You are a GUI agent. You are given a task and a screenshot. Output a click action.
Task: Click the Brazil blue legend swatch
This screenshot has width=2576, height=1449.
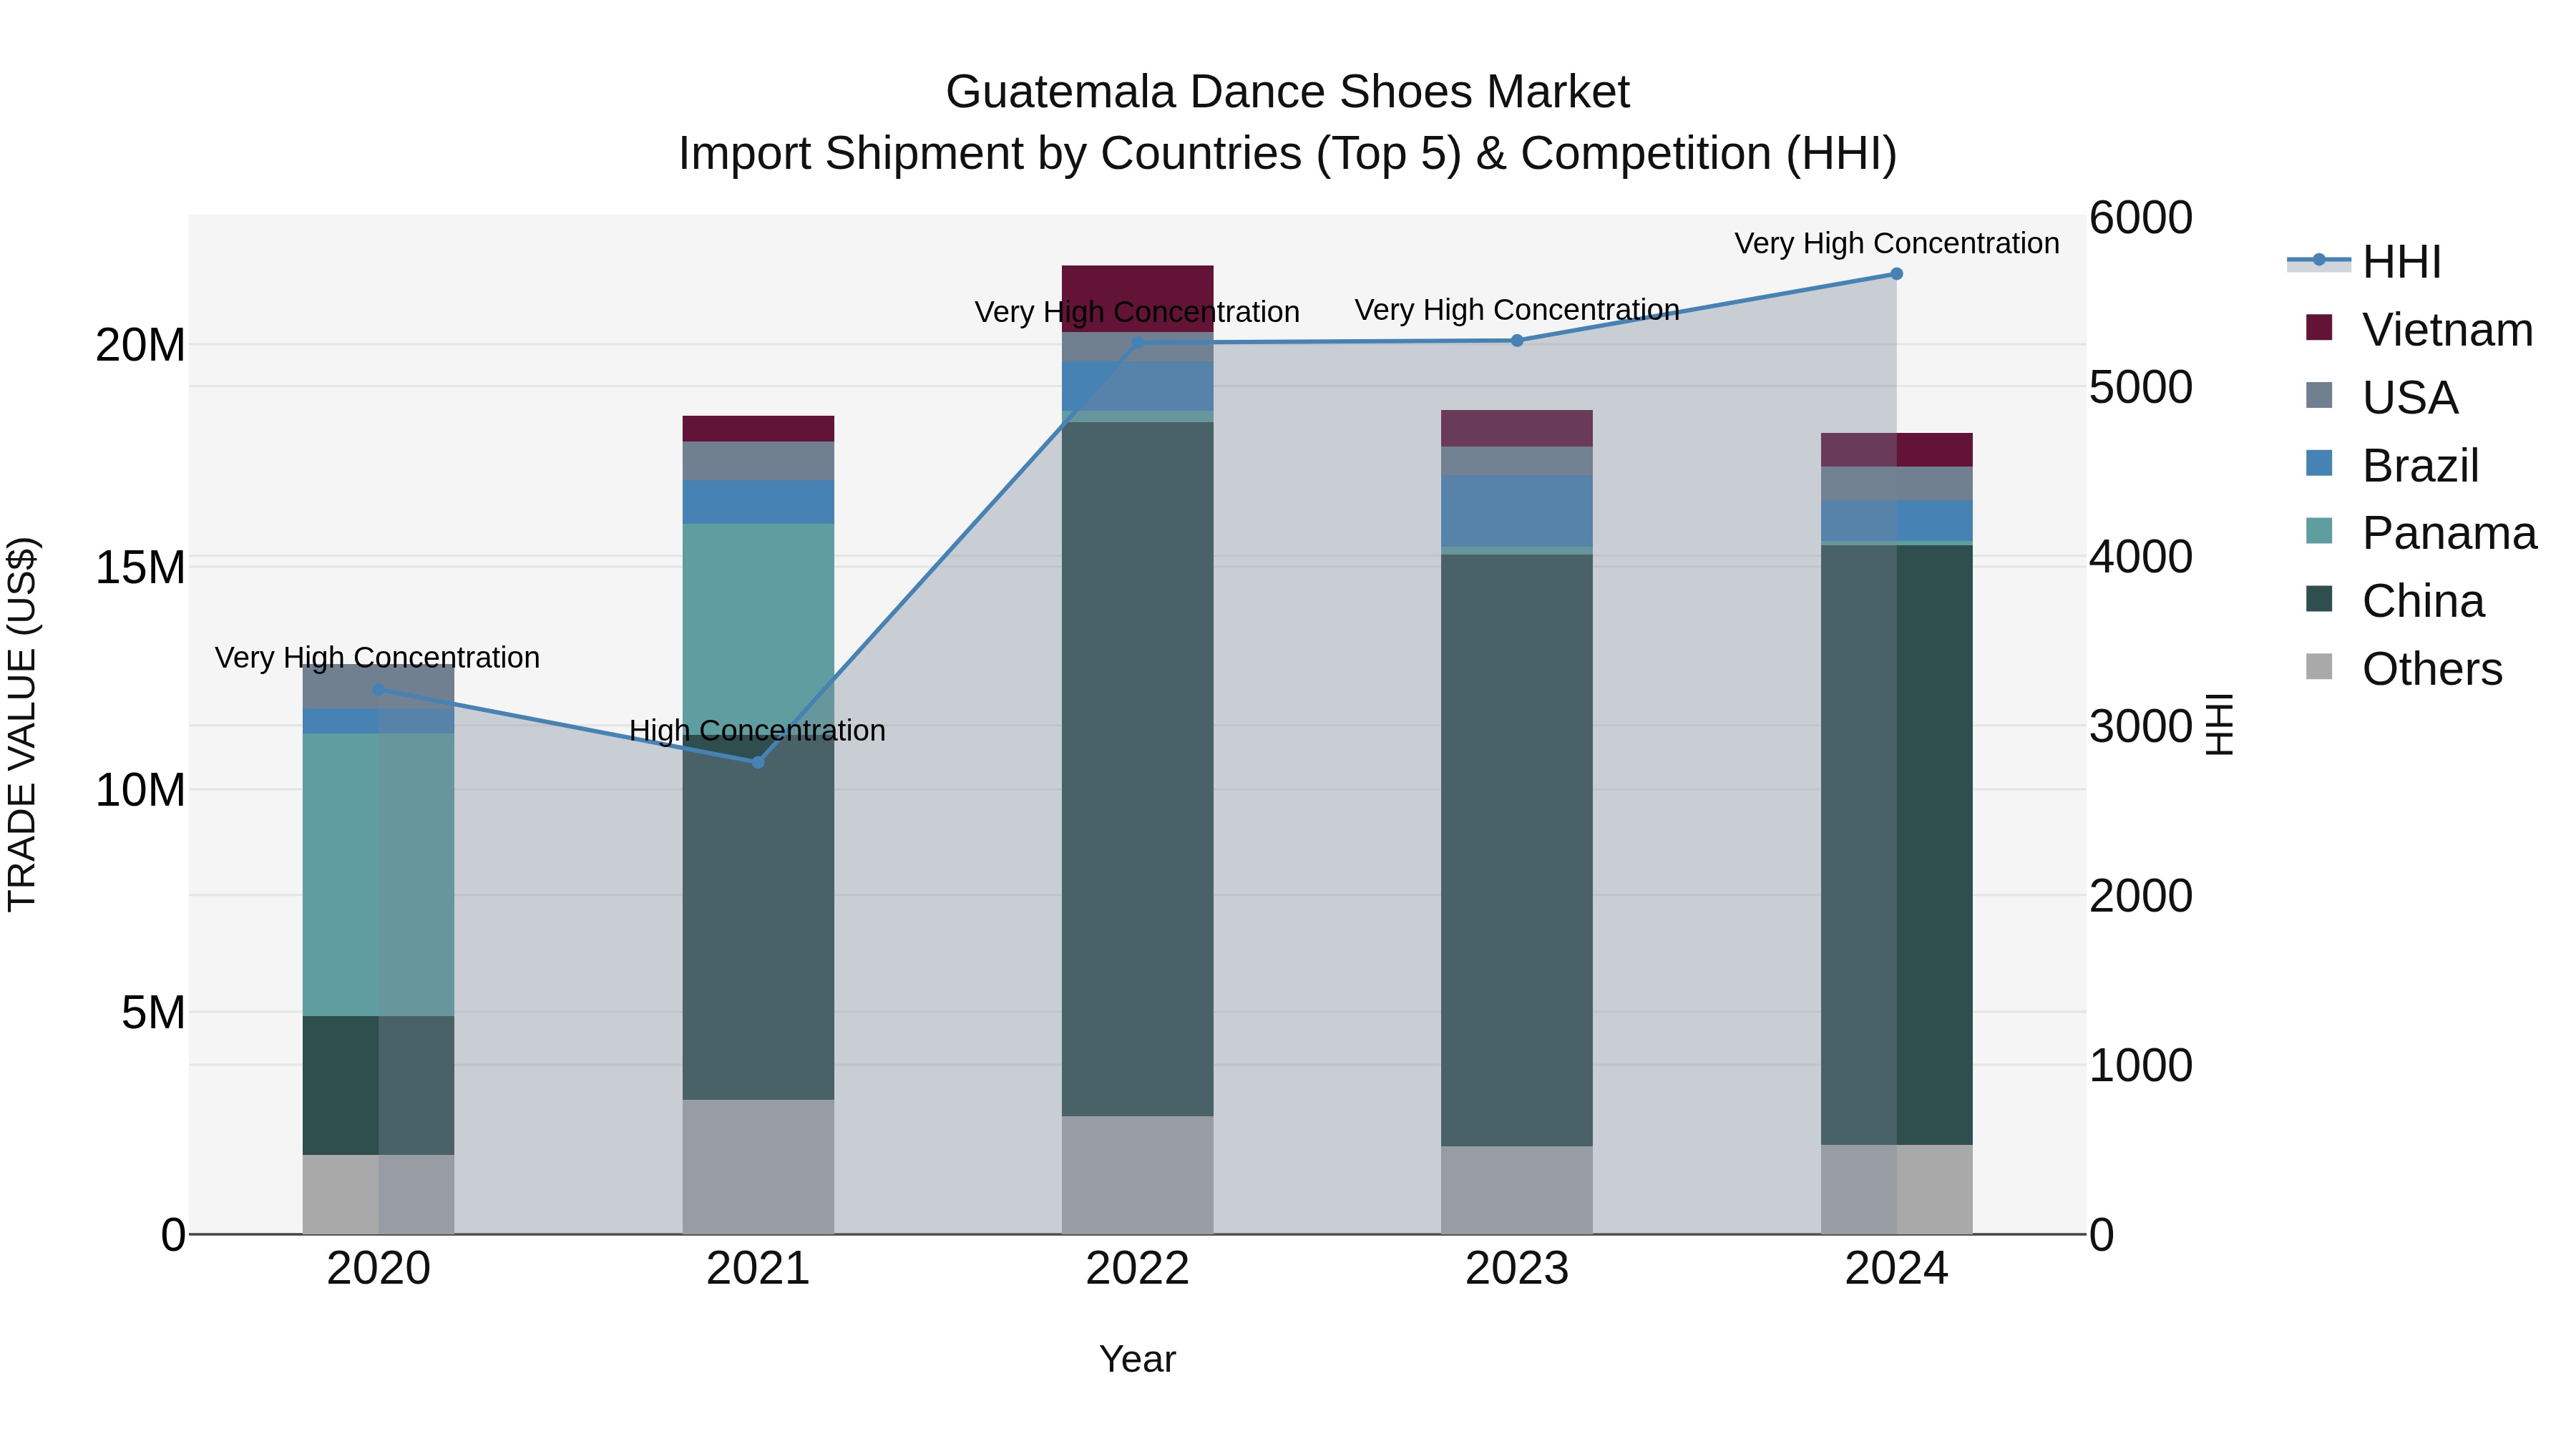pyautogui.click(x=2319, y=463)
